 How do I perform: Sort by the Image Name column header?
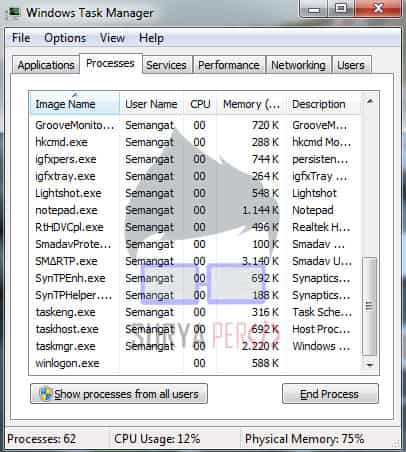pyautogui.click(x=75, y=104)
